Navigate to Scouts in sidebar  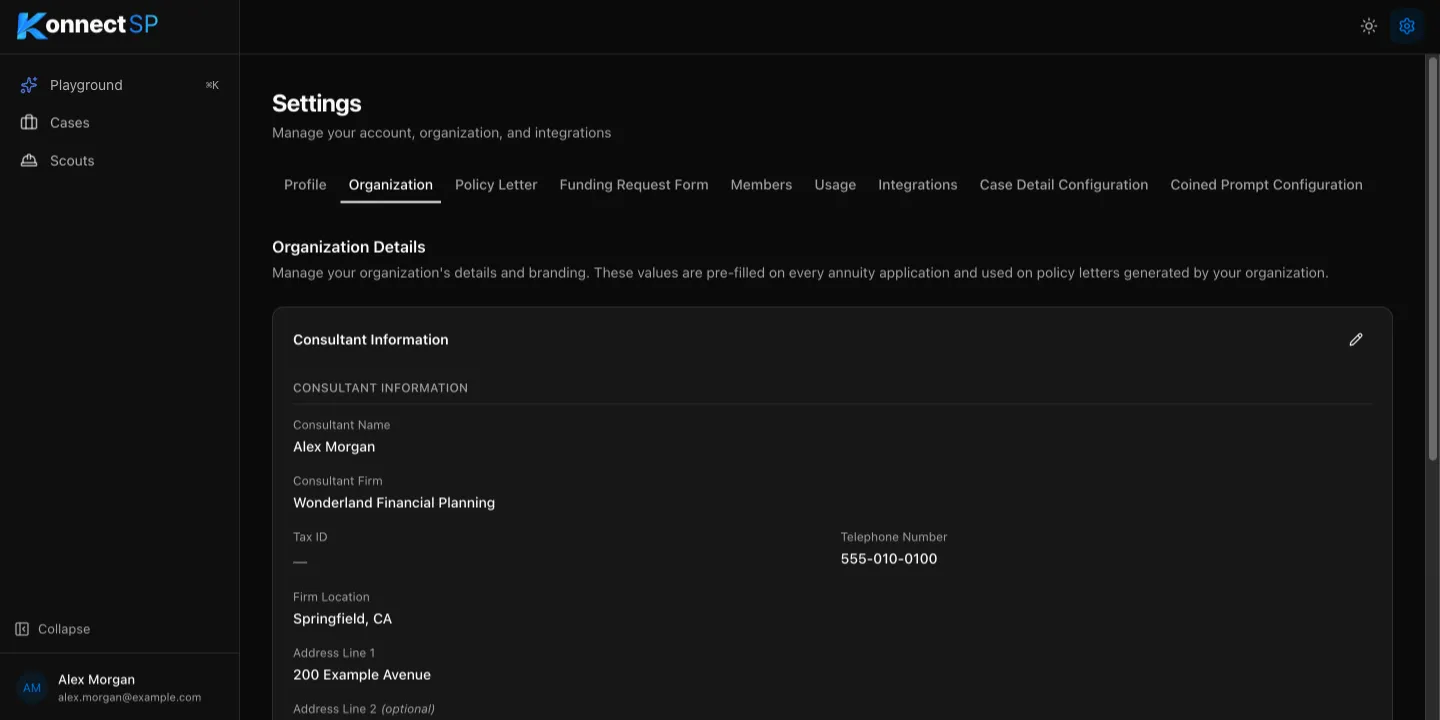click(120, 161)
